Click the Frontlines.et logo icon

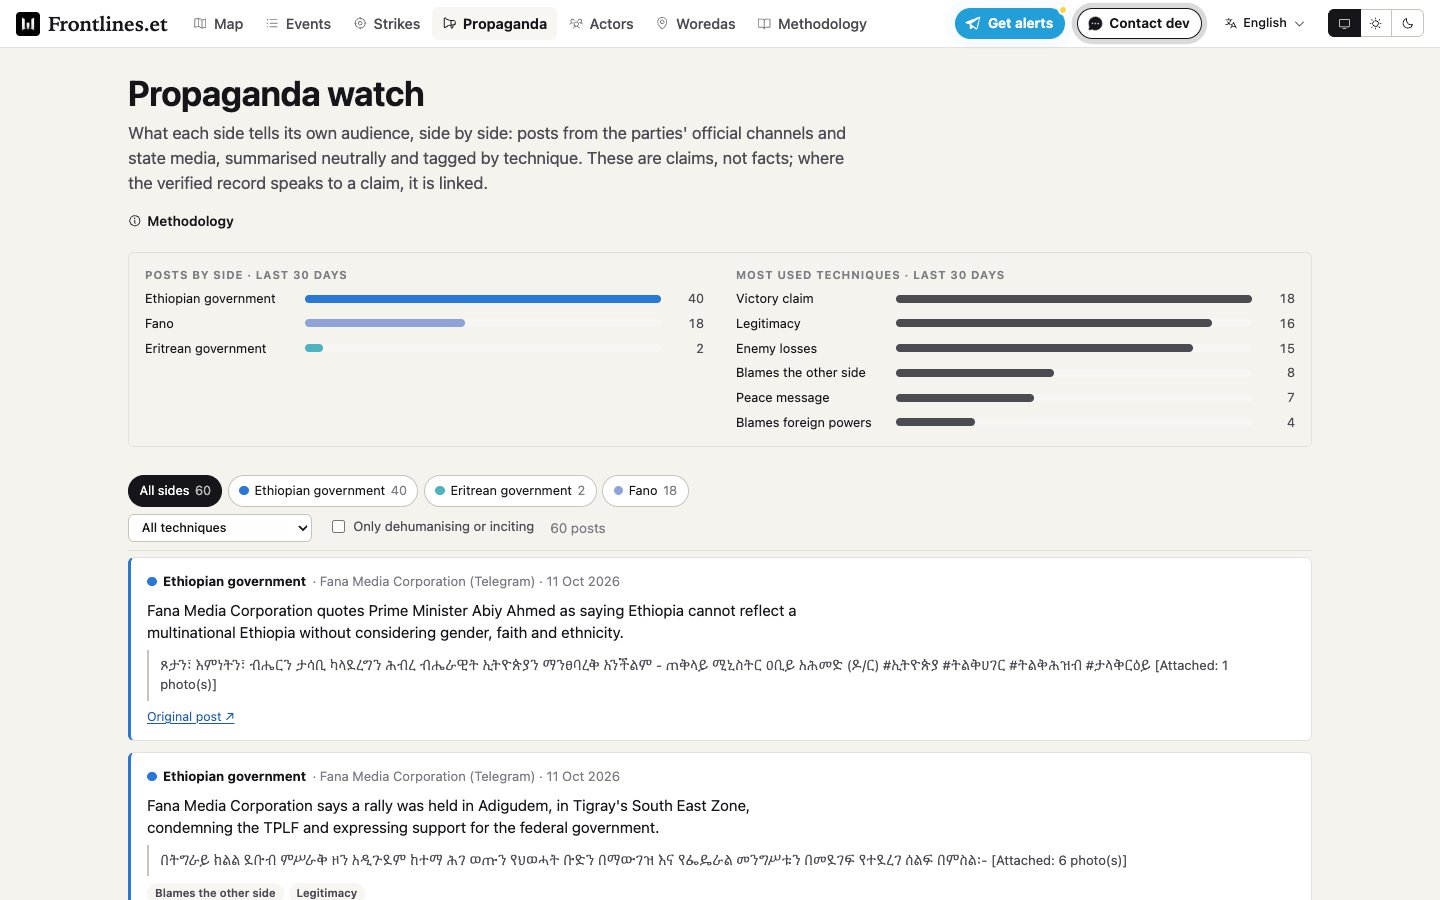(28, 23)
